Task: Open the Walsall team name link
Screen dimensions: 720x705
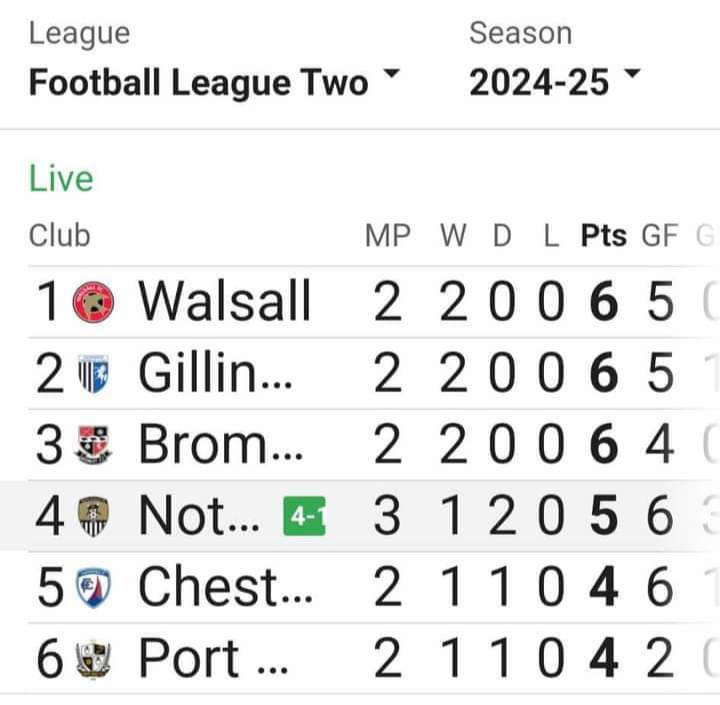Action: (x=224, y=302)
